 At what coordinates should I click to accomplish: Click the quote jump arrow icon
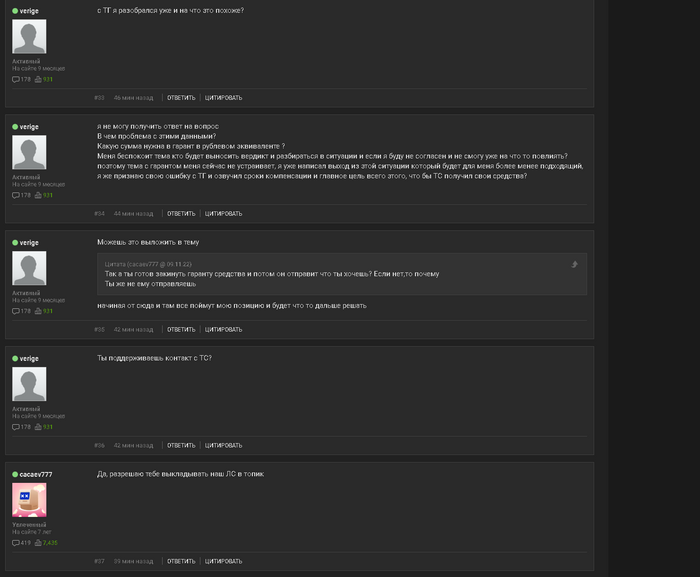tap(575, 264)
